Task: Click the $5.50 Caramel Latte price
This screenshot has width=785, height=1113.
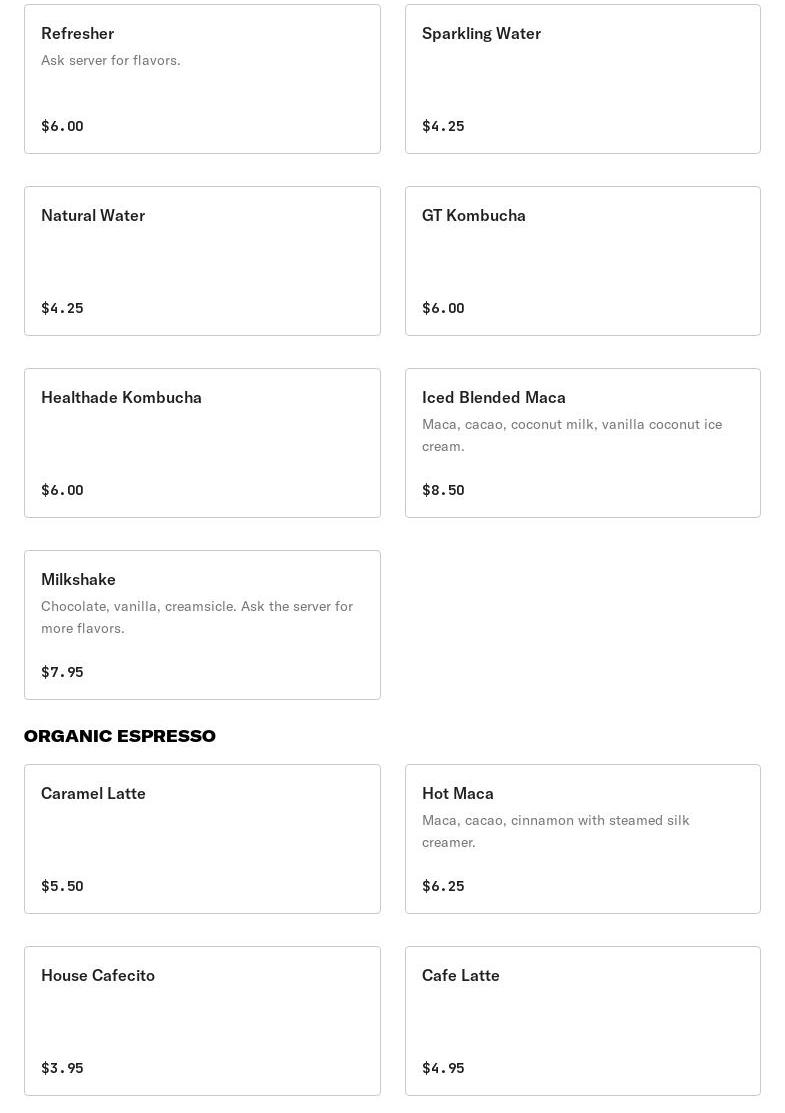Action: (x=62, y=886)
